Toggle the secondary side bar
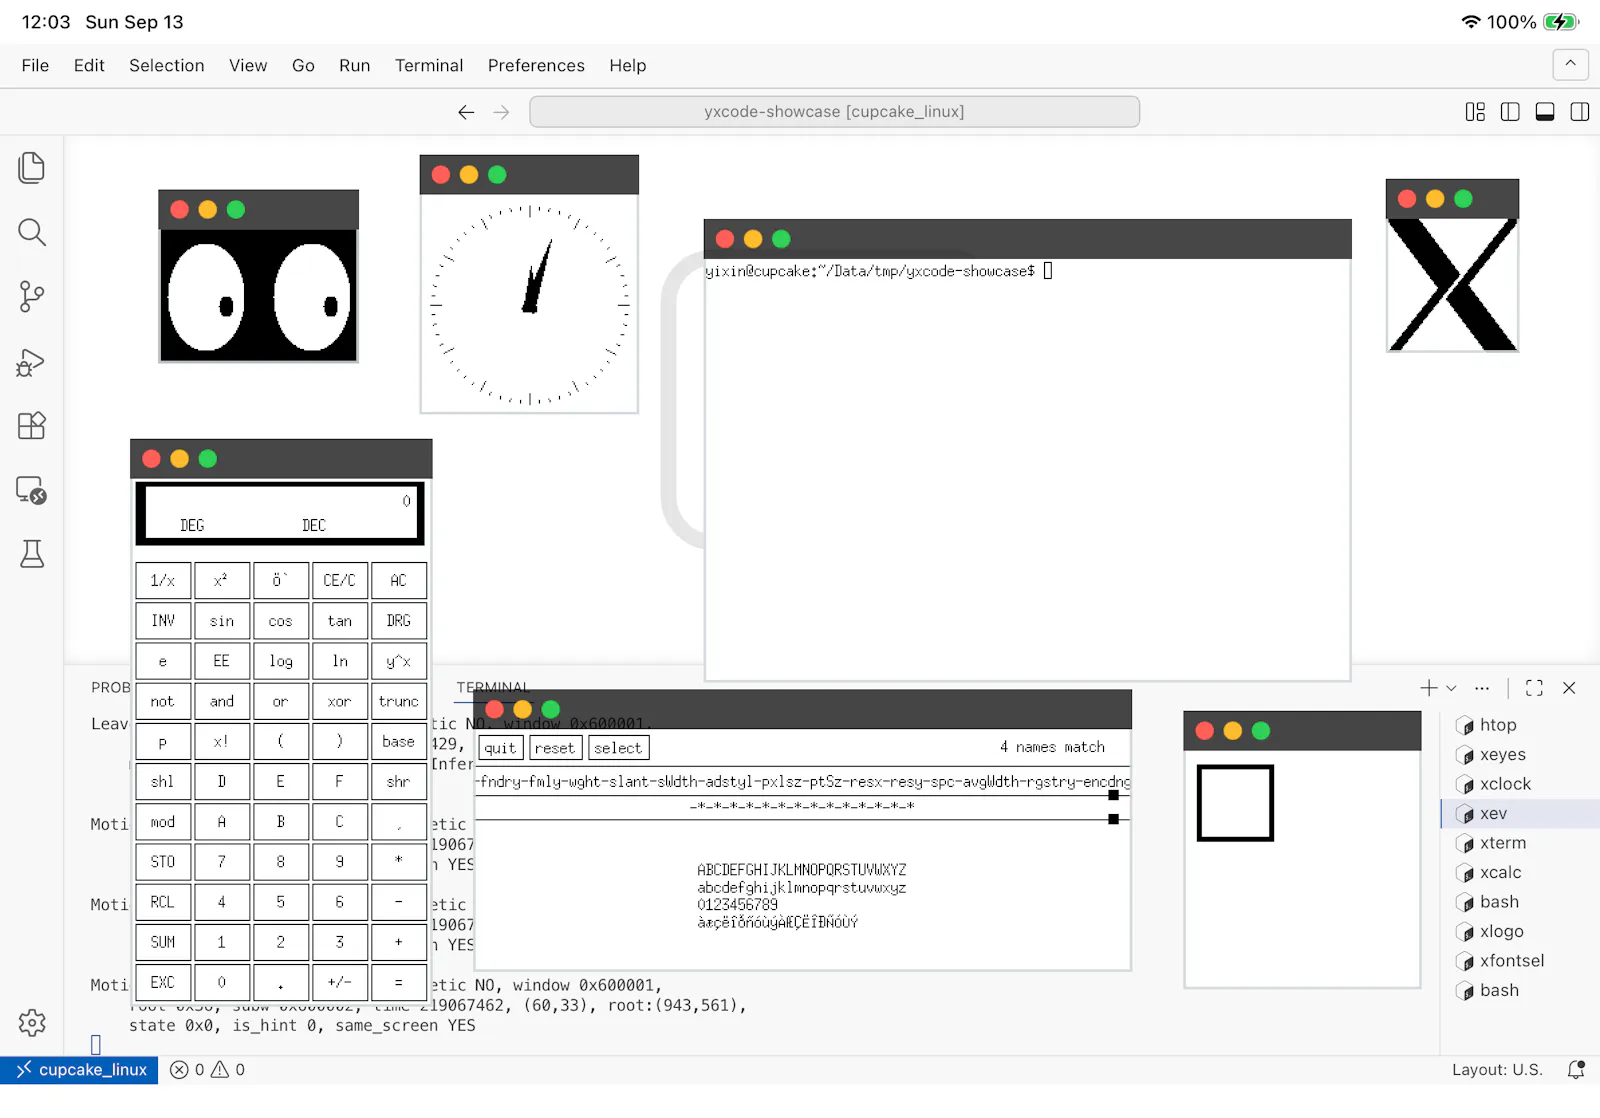 click(1580, 112)
